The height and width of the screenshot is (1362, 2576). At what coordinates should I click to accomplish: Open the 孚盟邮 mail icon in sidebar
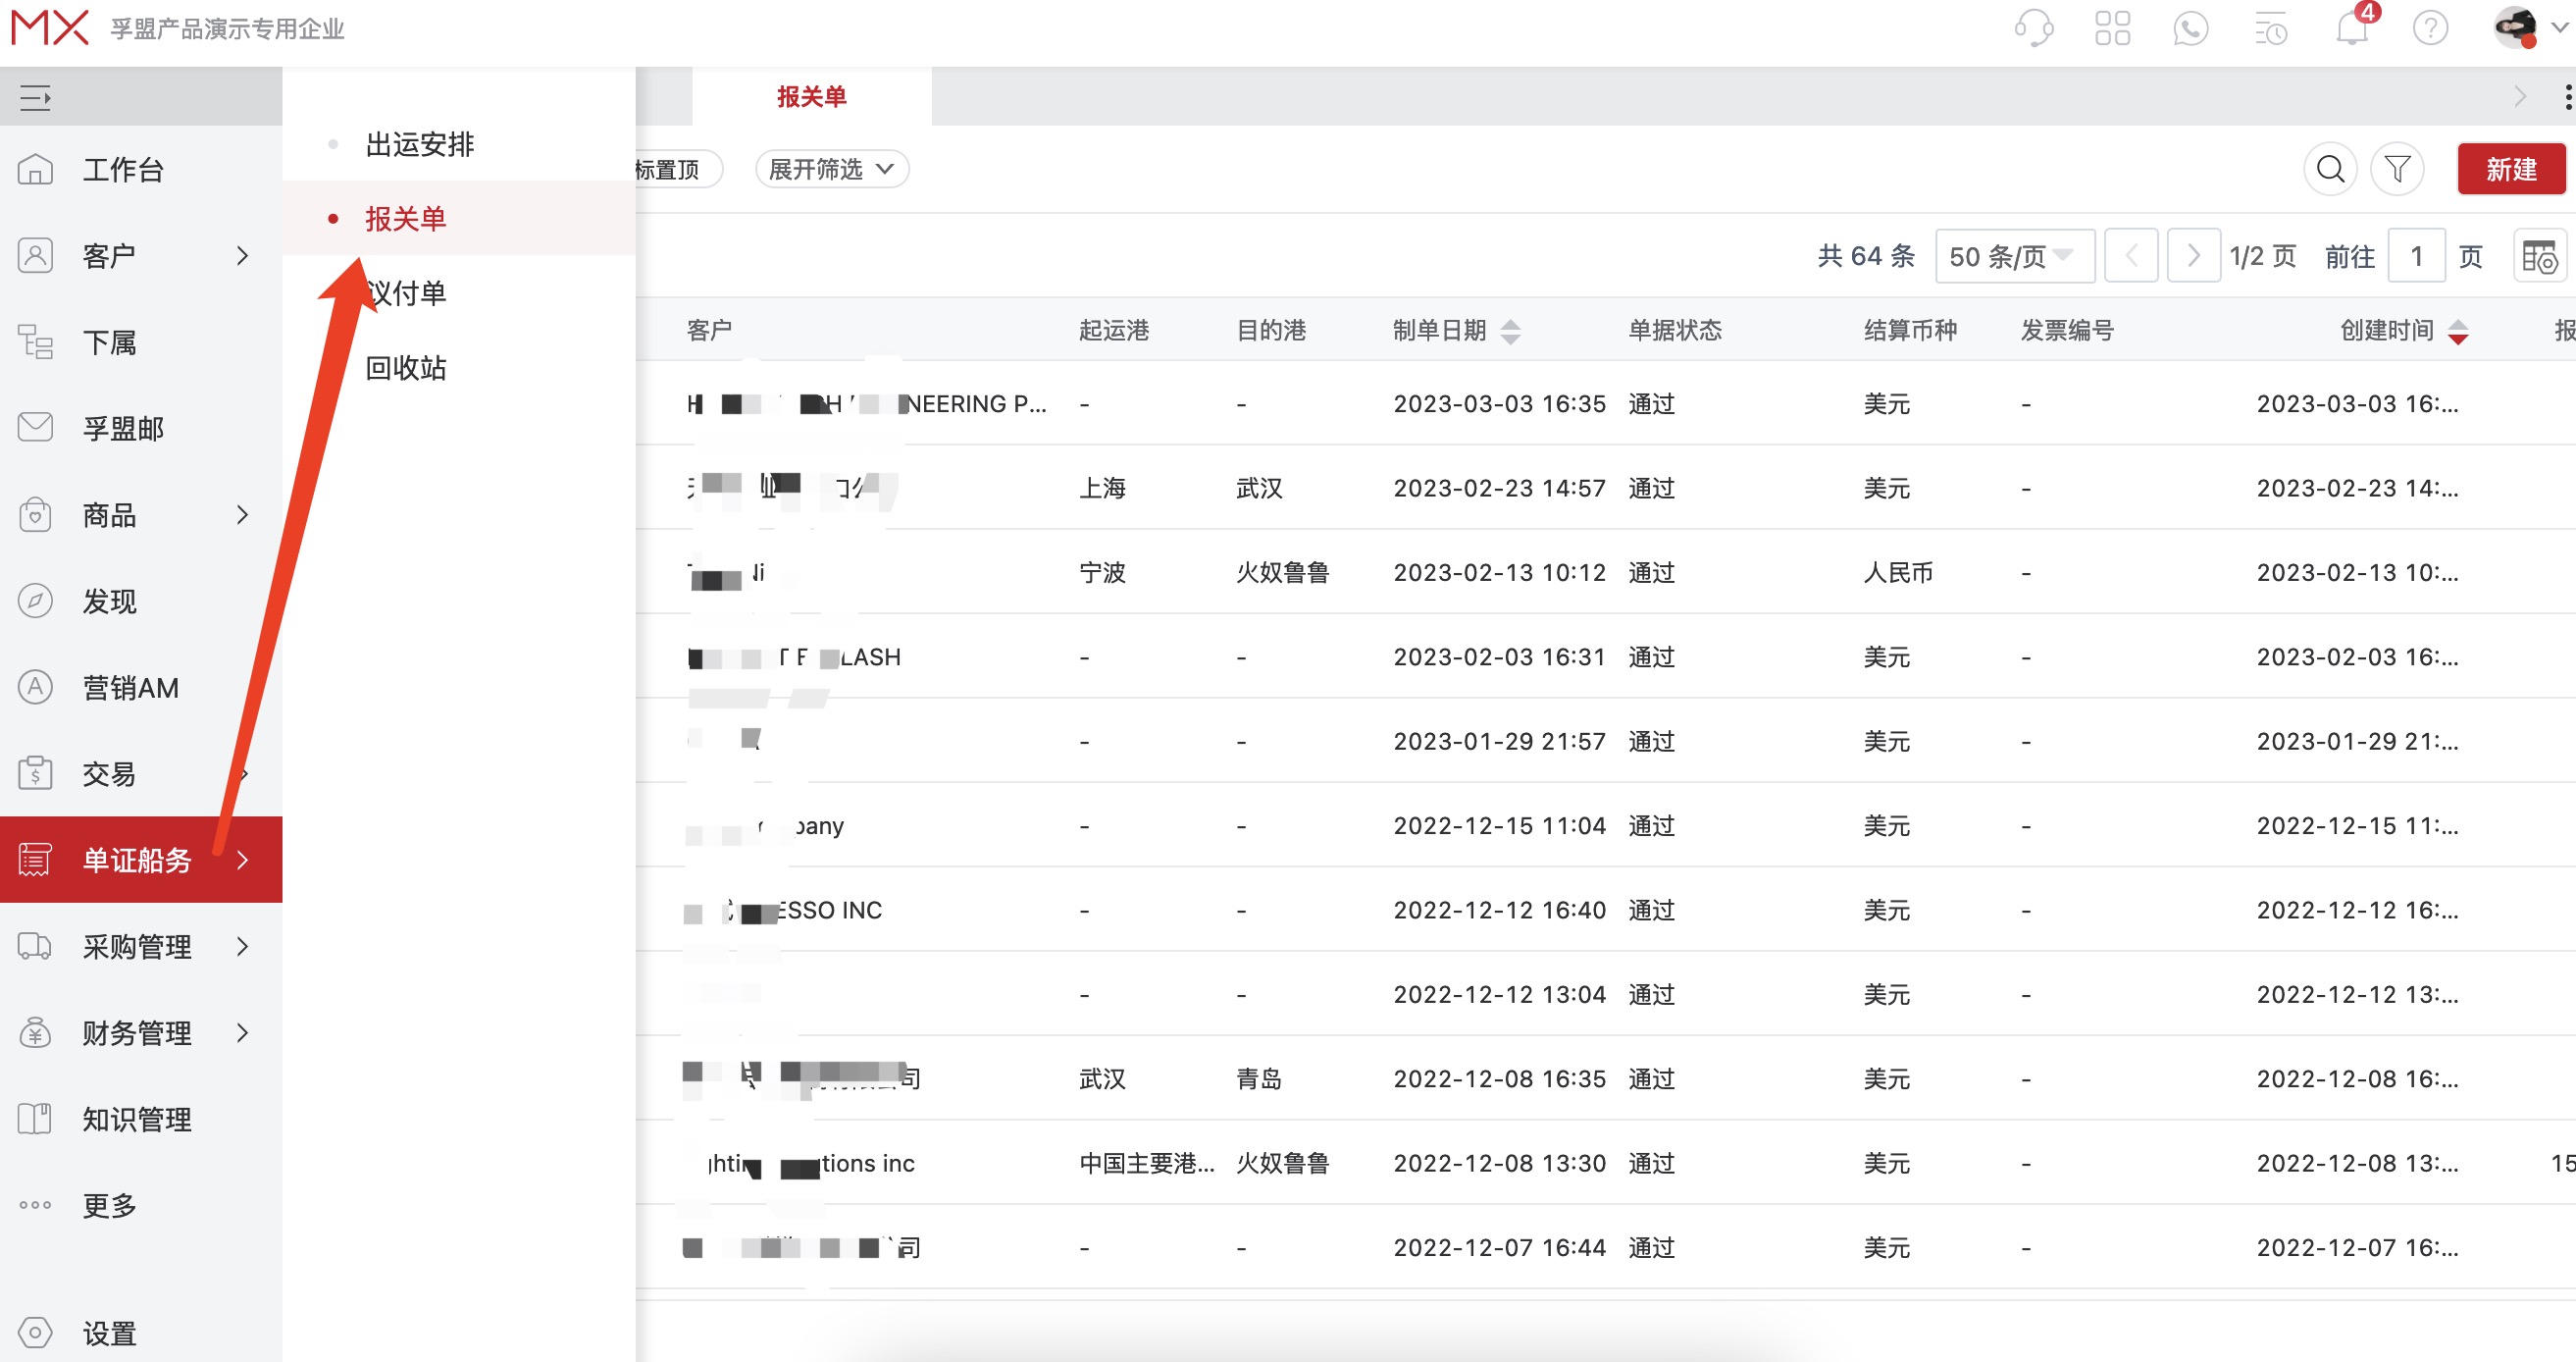[x=35, y=428]
